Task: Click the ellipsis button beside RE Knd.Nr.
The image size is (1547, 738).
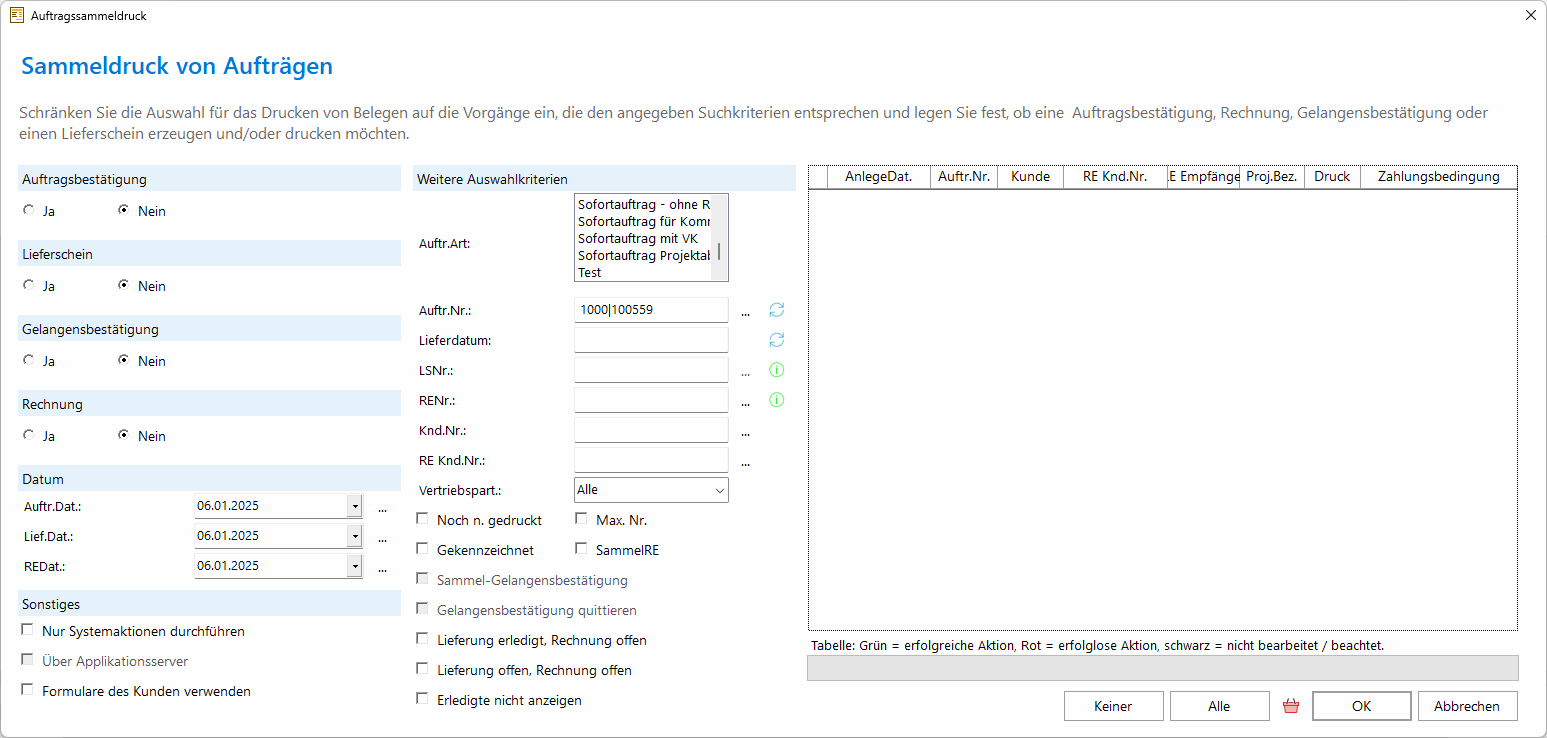Action: point(745,462)
